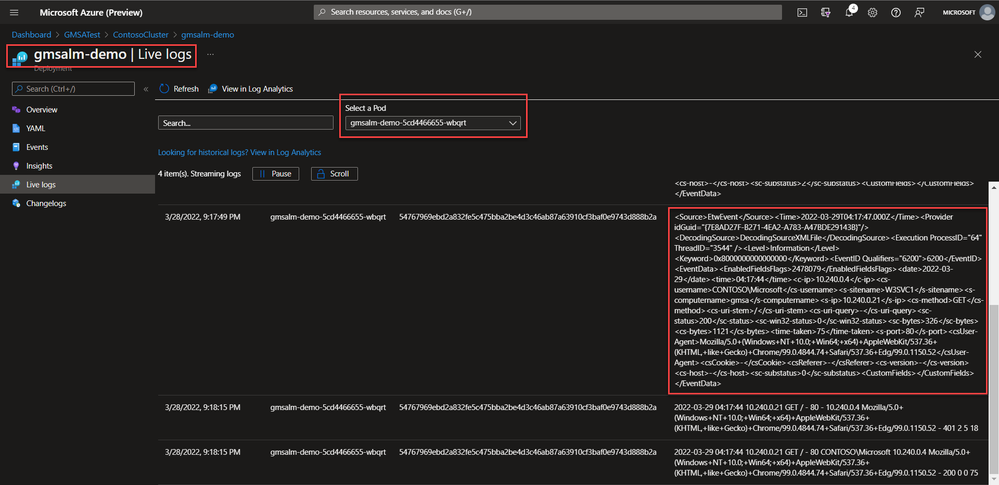Click the 4 item(s). Streaming logs status text
The height and width of the screenshot is (485, 999).
click(x=199, y=174)
